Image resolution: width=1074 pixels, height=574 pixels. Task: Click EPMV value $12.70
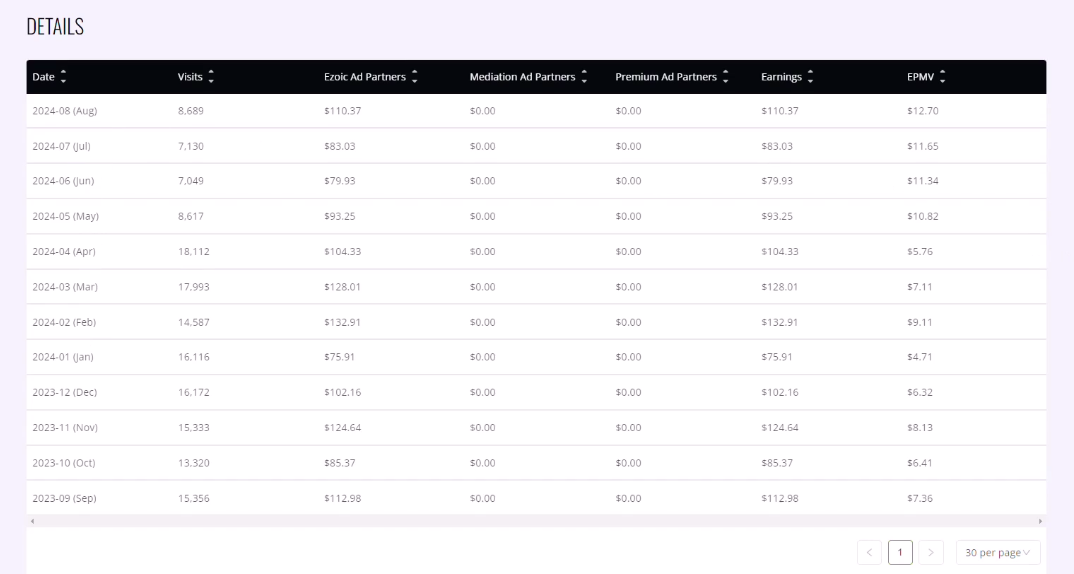pos(923,110)
